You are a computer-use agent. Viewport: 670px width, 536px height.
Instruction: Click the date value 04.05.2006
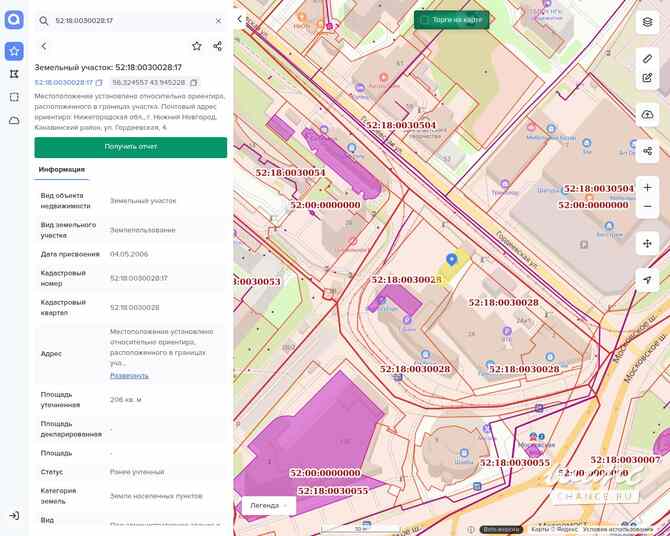point(129,254)
